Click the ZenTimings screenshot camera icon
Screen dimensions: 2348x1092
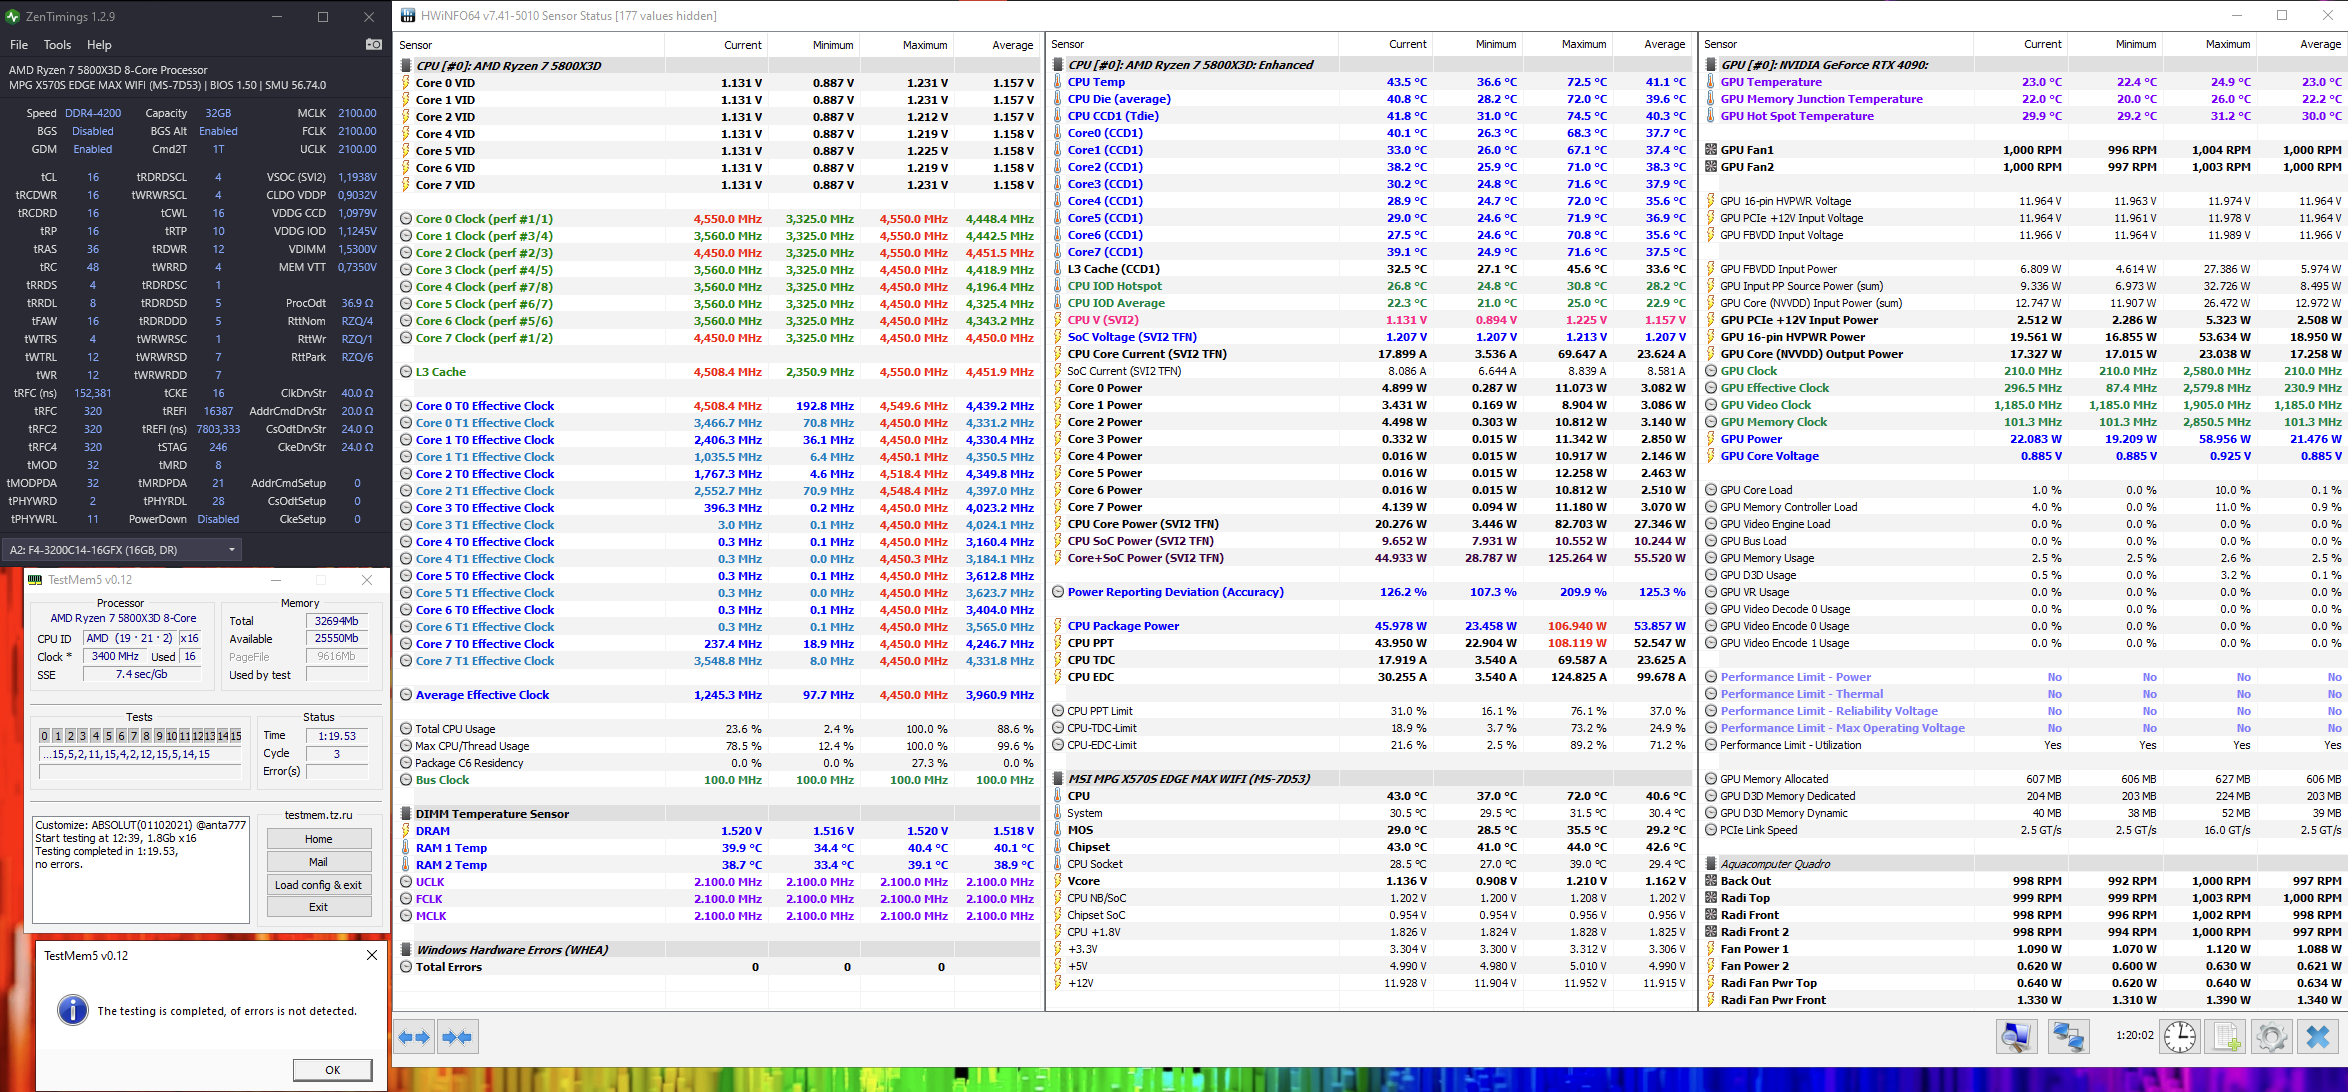pos(373,44)
